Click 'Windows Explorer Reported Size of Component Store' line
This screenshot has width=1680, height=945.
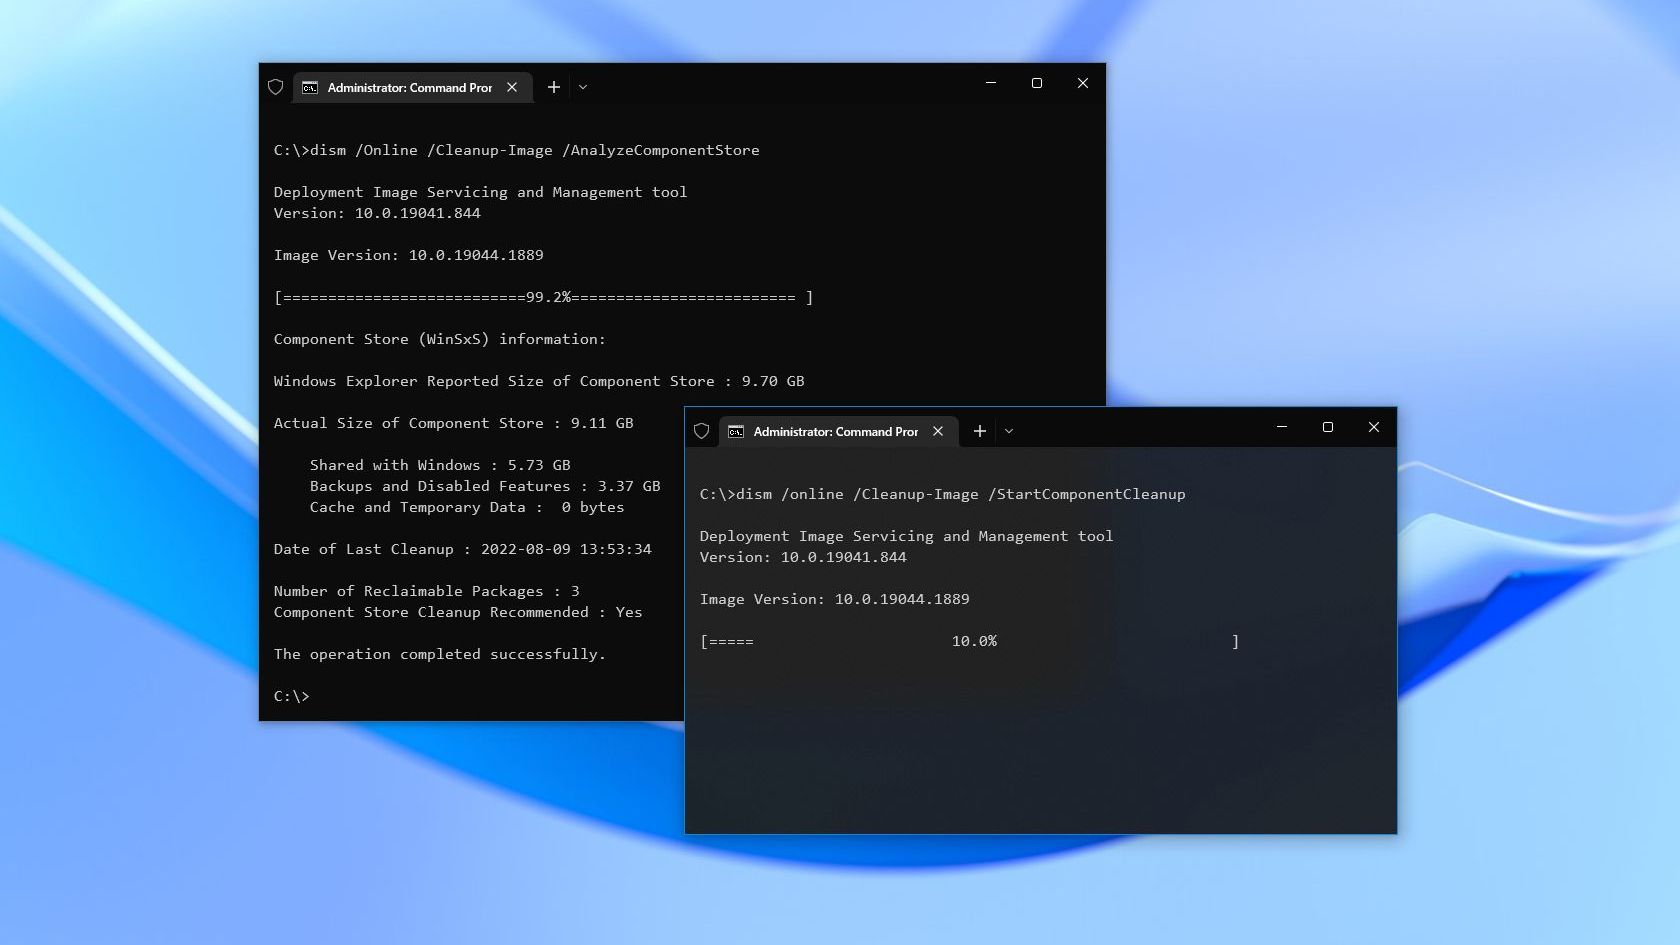click(x=539, y=381)
